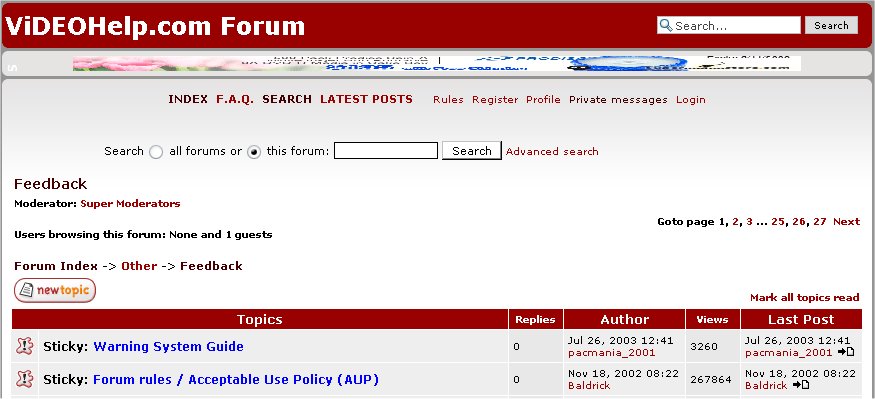
Task: Open the Rules link
Action: click(x=448, y=100)
